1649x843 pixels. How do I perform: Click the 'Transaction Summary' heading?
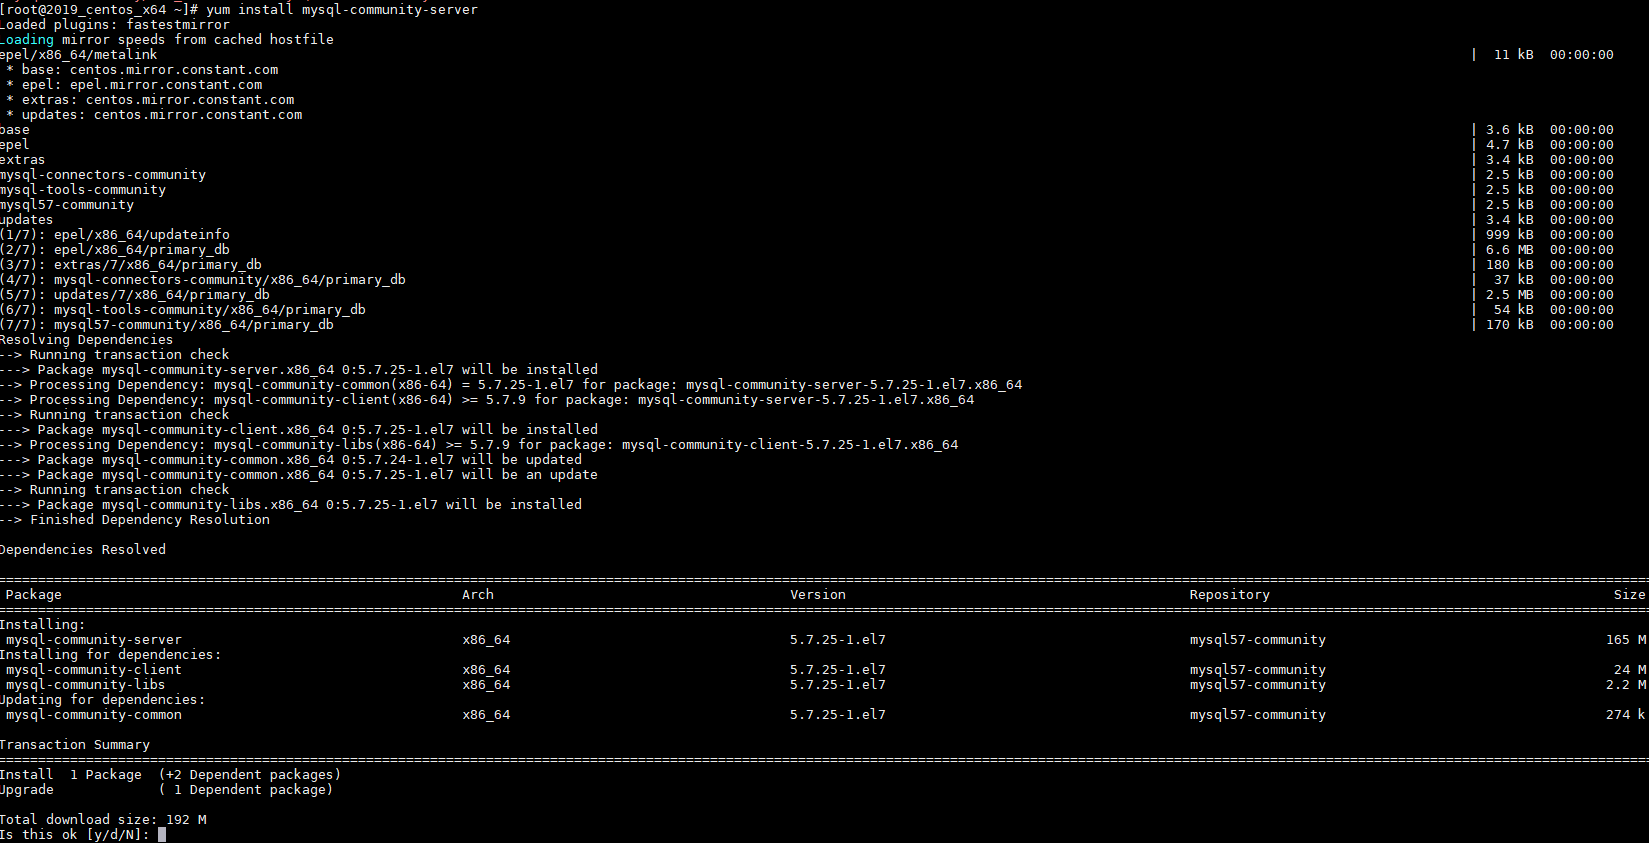pyautogui.click(x=75, y=745)
